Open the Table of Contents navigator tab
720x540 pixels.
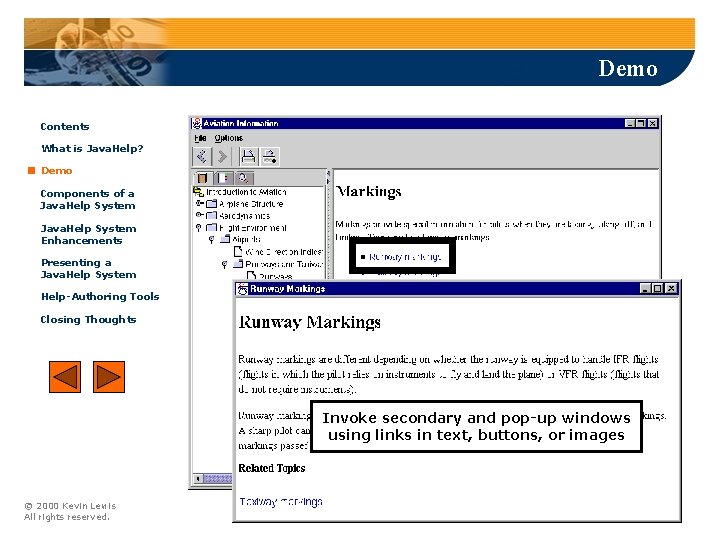click(203, 178)
